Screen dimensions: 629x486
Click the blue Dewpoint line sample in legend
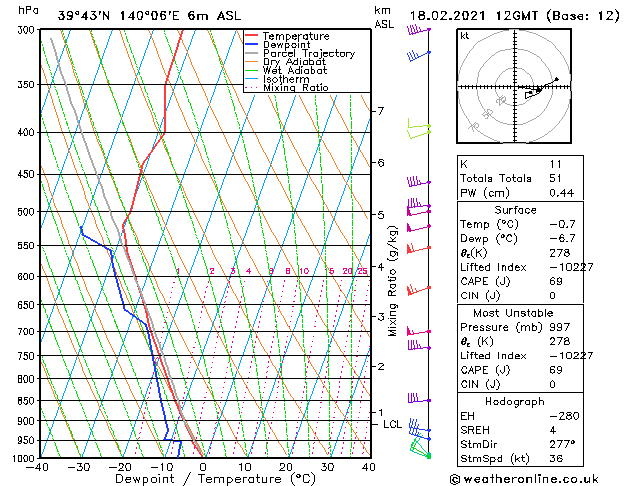click(252, 45)
